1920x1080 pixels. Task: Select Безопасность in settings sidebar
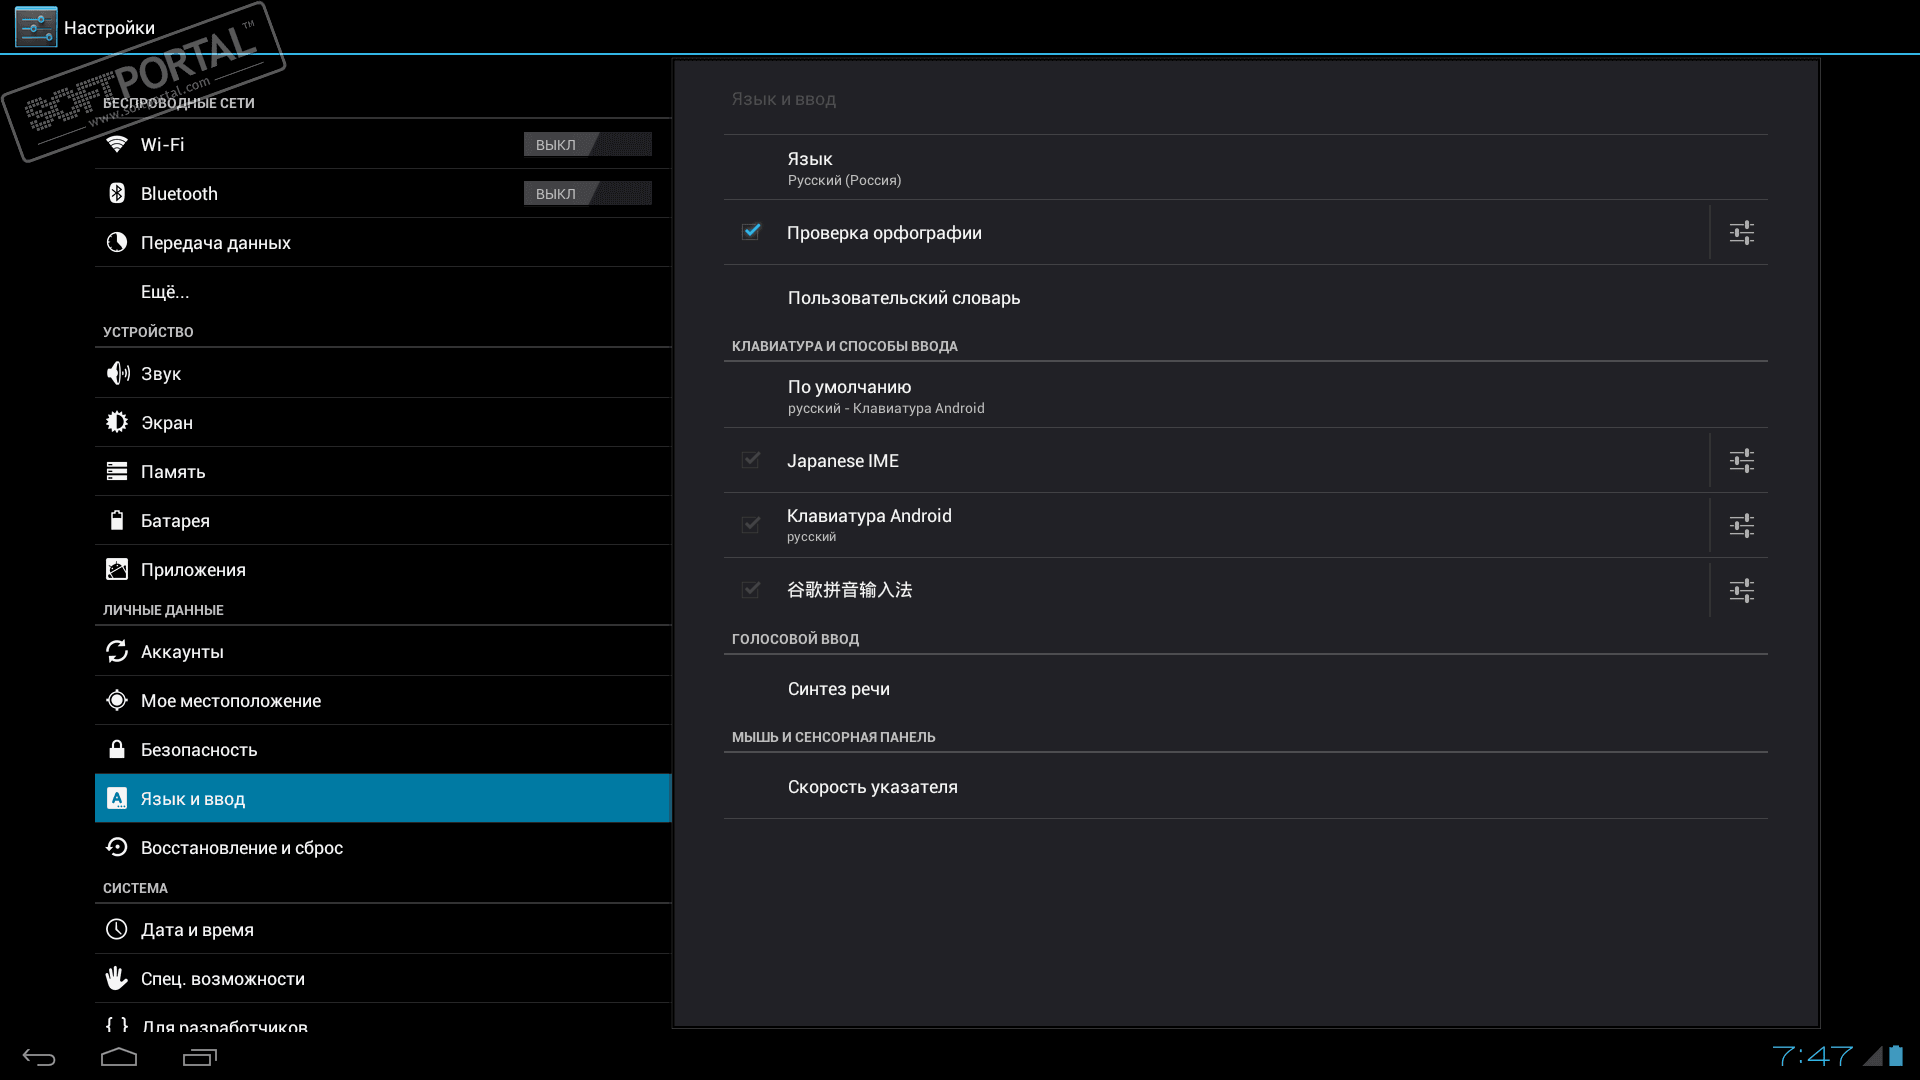coord(199,750)
